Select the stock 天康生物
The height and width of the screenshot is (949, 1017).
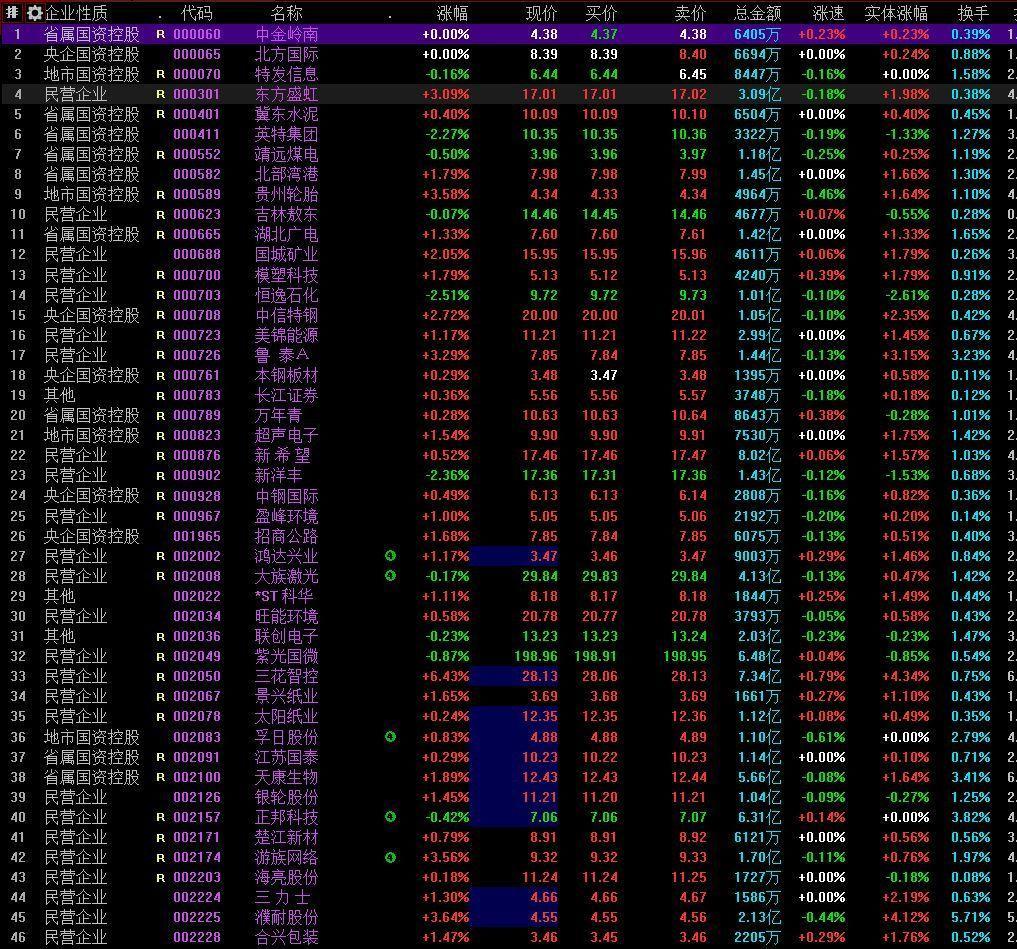[287, 777]
